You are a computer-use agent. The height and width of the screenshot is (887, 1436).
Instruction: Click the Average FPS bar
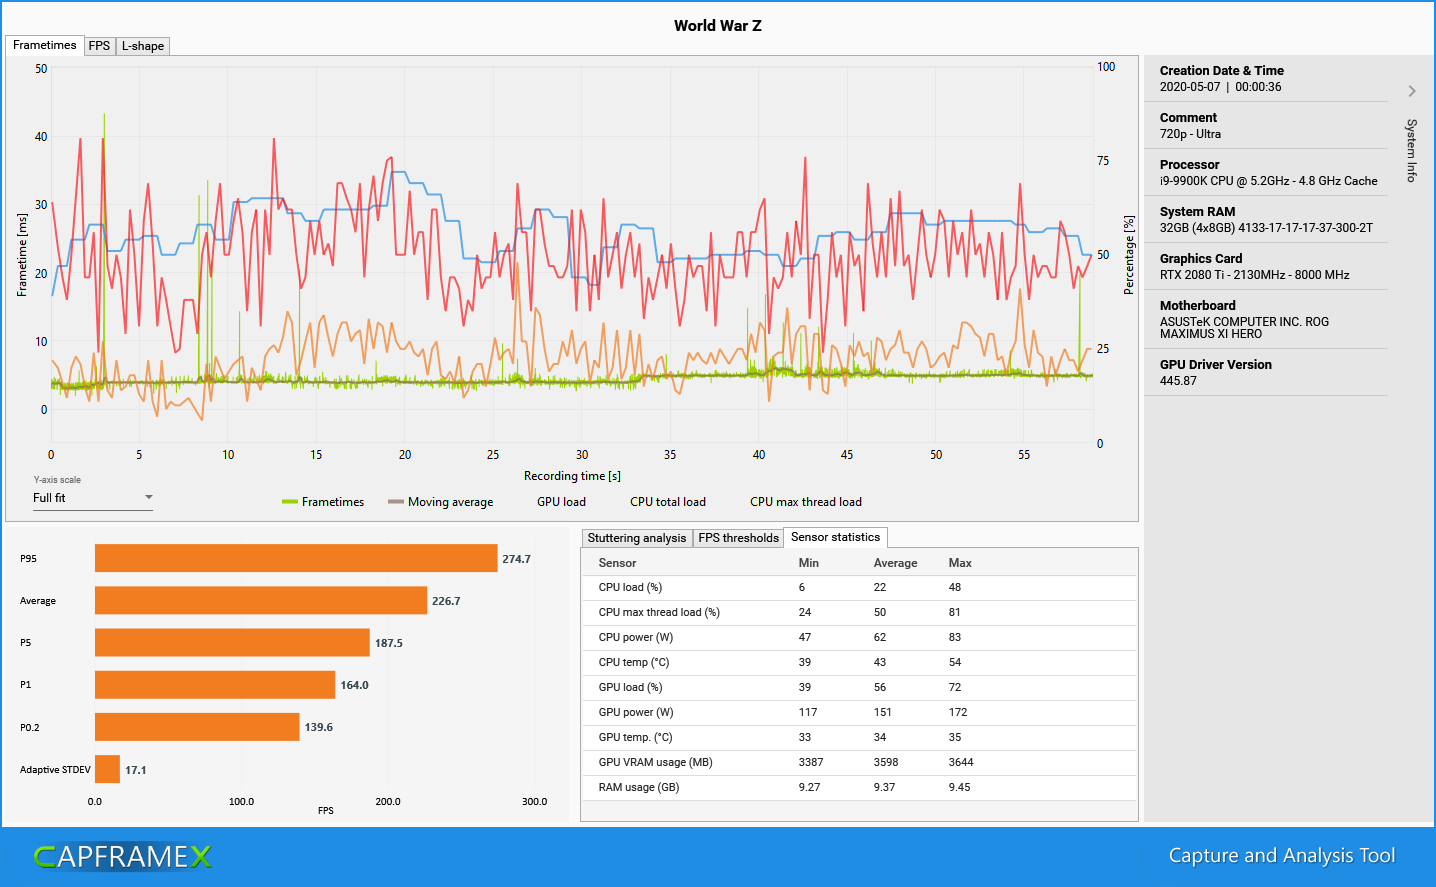pyautogui.click(x=261, y=600)
